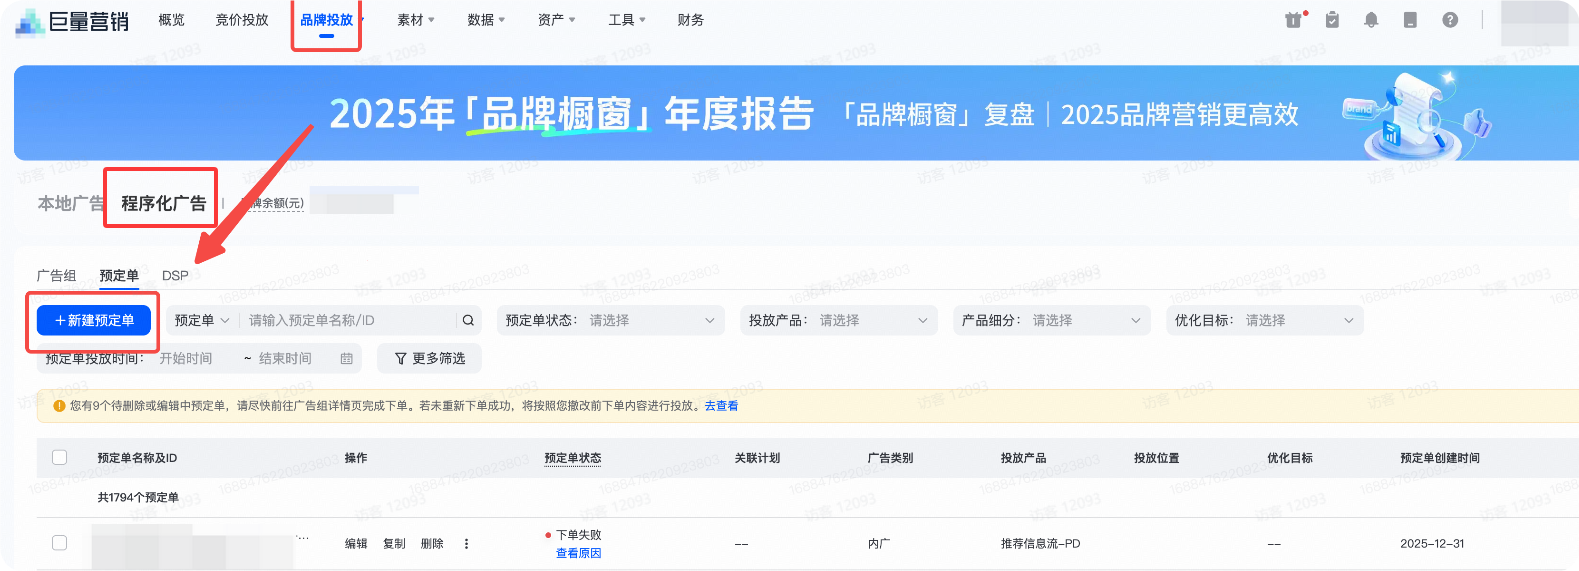Open the 优化目标 dropdown

click(x=1265, y=320)
